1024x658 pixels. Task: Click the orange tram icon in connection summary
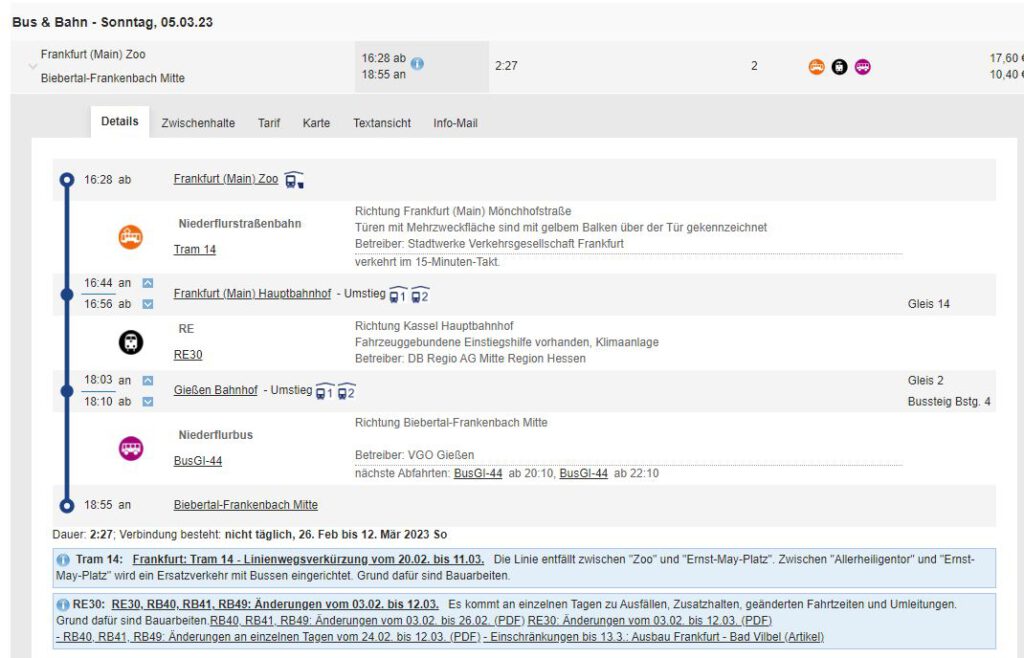(817, 67)
